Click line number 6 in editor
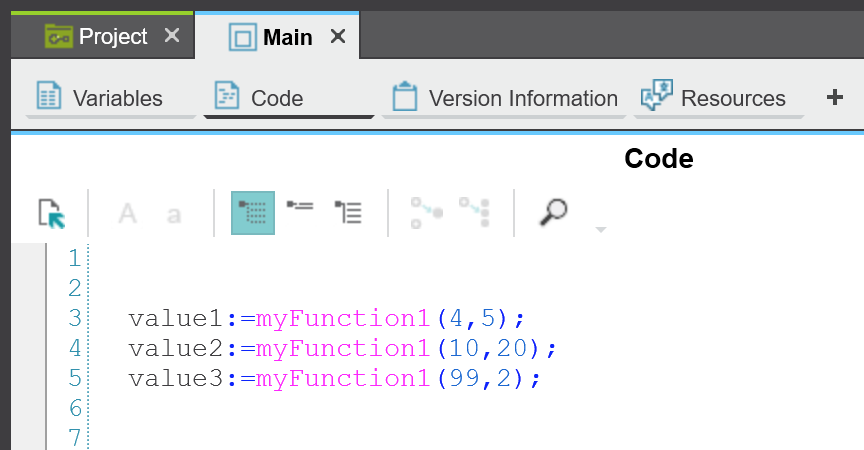864x450 pixels. tap(75, 408)
